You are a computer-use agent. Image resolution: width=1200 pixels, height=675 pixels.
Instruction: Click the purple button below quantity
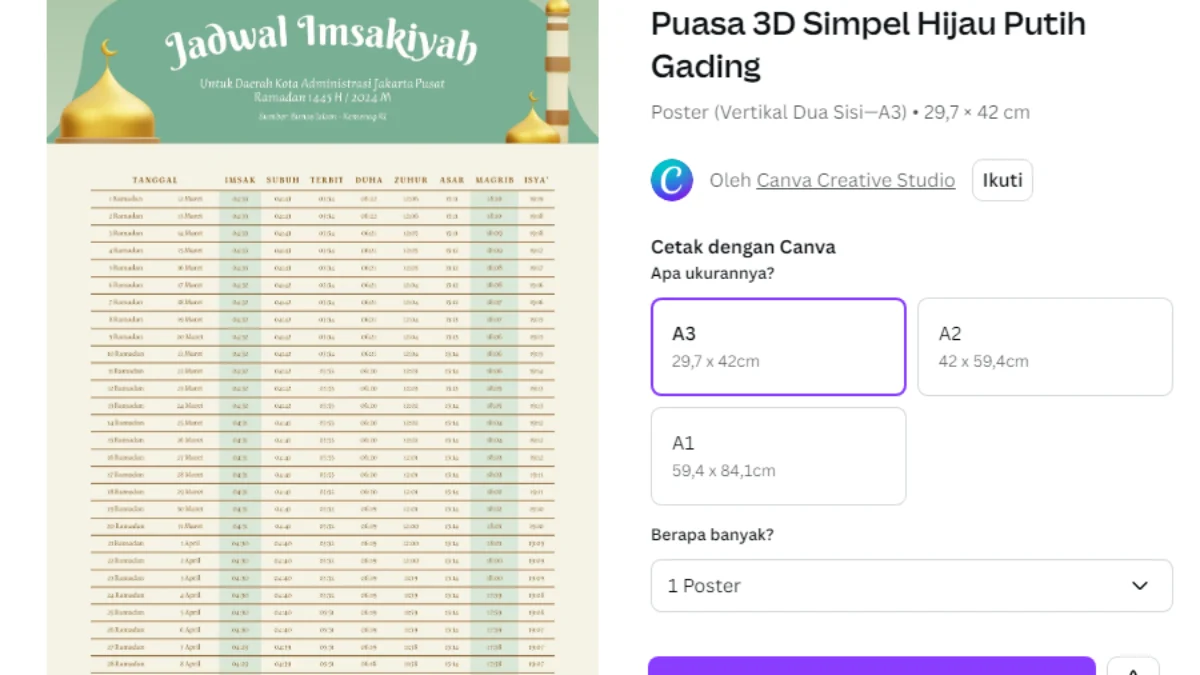pos(871,668)
